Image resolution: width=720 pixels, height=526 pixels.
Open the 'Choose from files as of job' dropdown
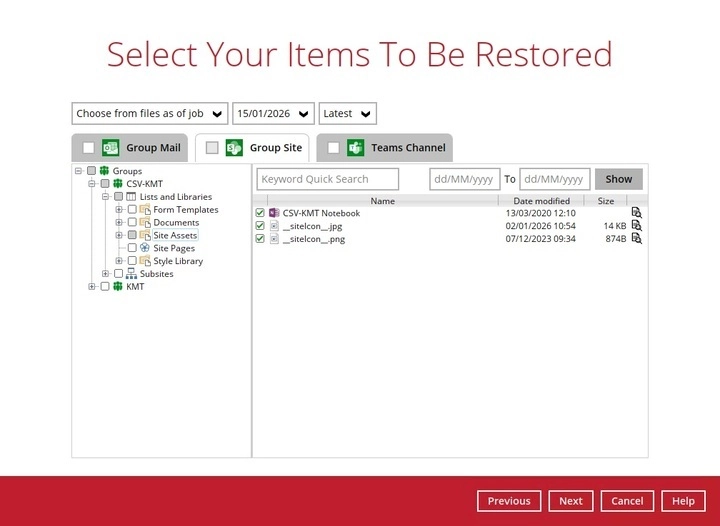(149, 114)
